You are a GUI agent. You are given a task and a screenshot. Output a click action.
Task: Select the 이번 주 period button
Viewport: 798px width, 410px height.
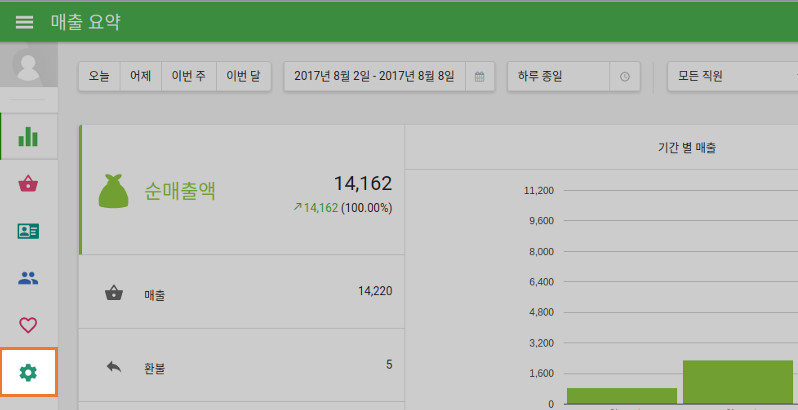189,77
